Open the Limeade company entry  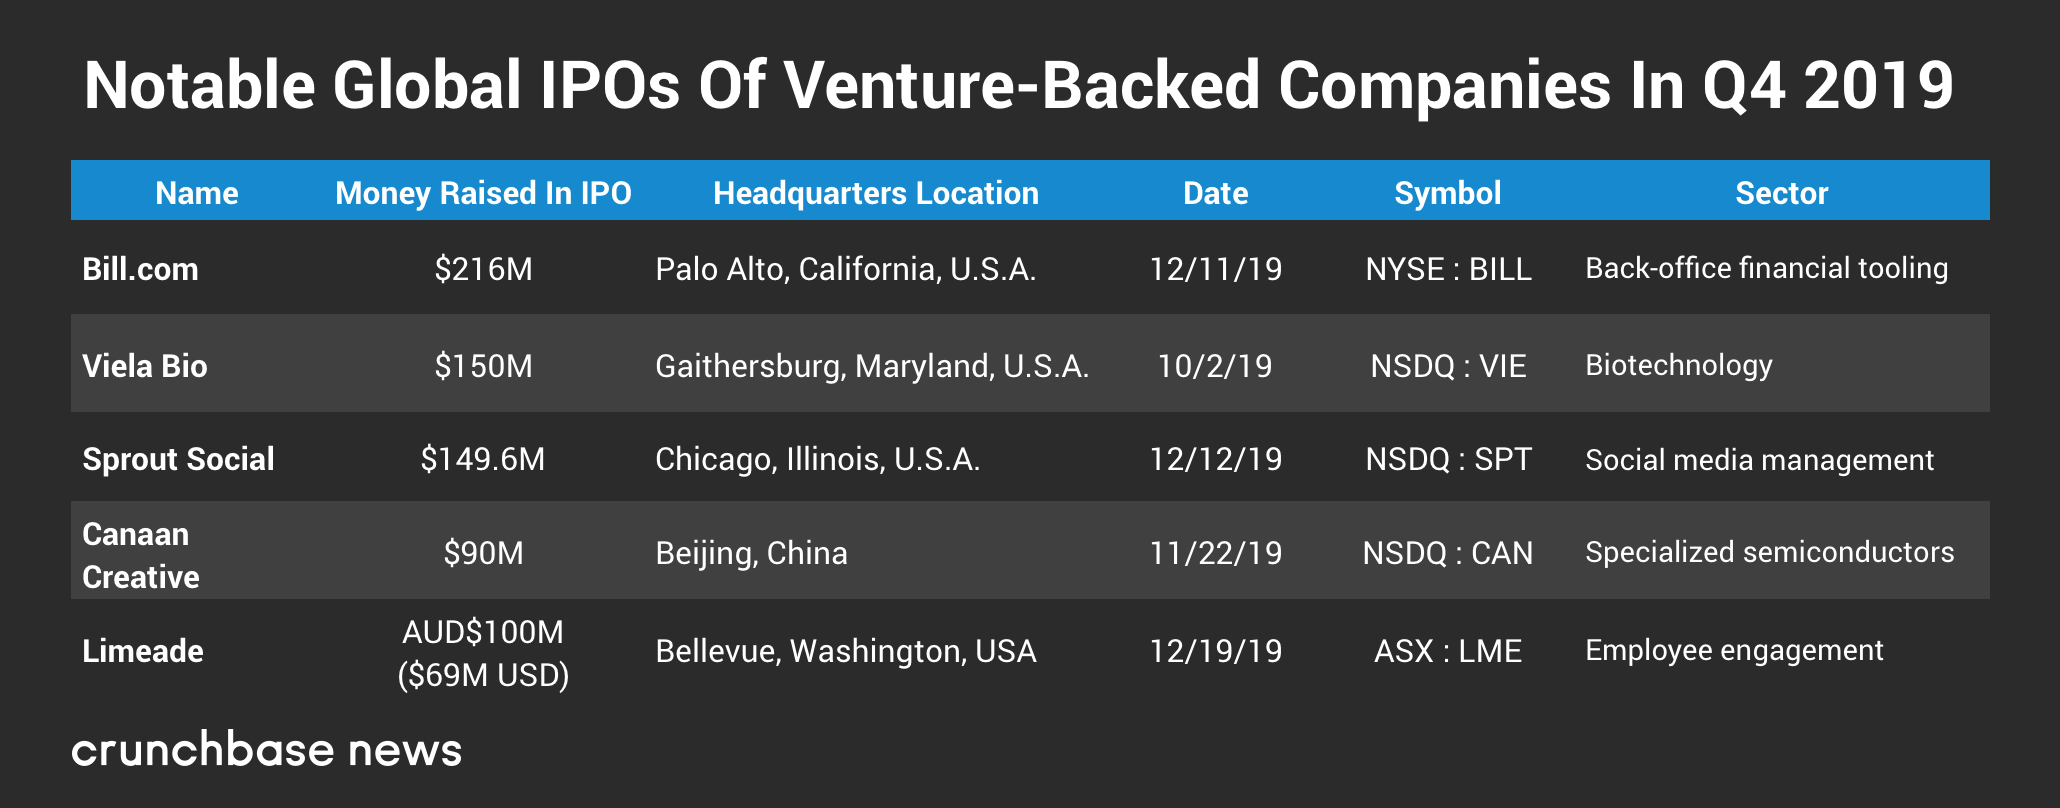(x=143, y=651)
